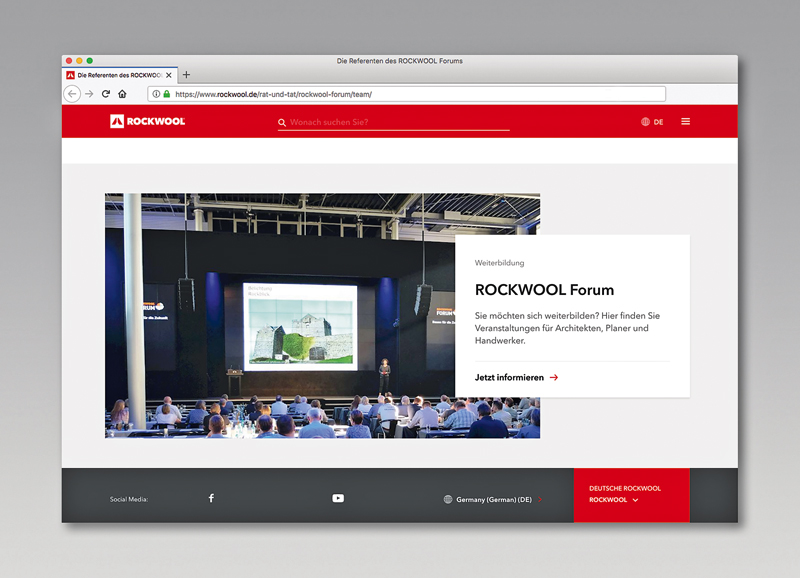
Task: Click the ROCKWOOL logo in header
Action: click(x=147, y=121)
